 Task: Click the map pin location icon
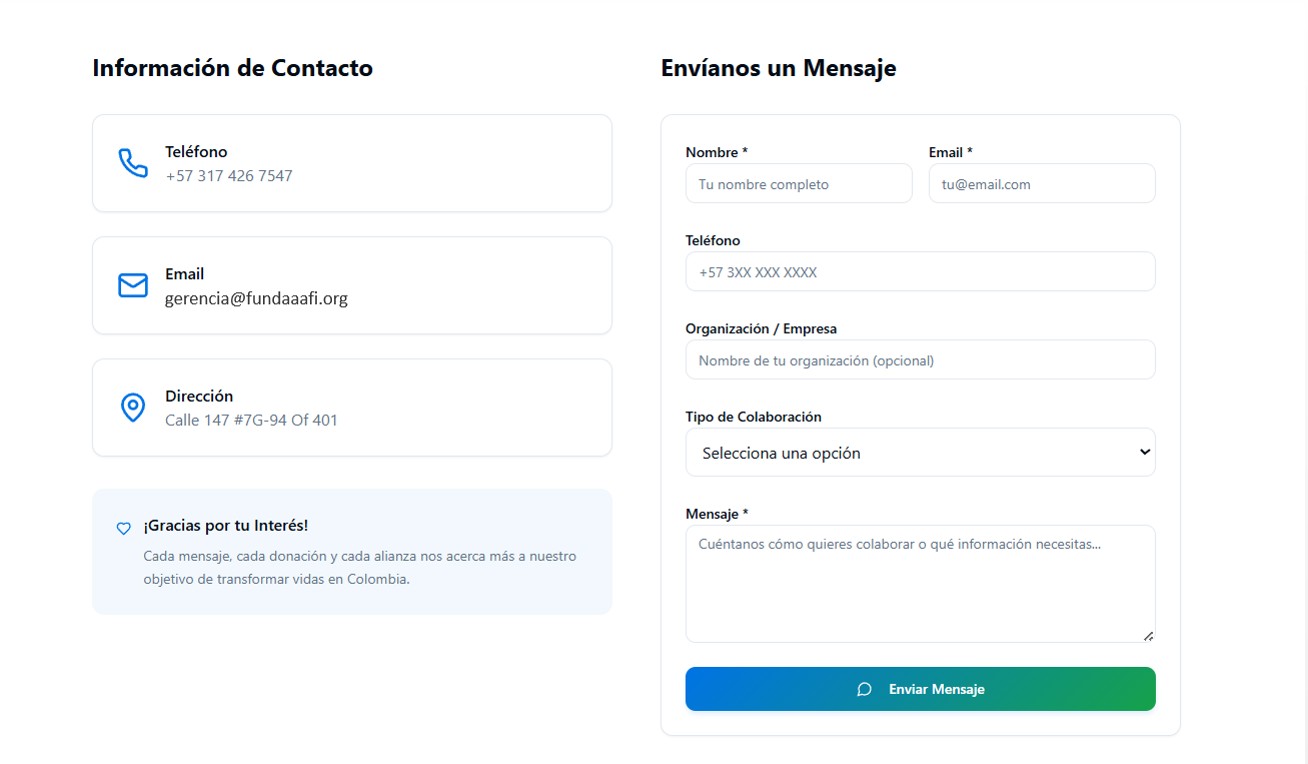pos(133,407)
